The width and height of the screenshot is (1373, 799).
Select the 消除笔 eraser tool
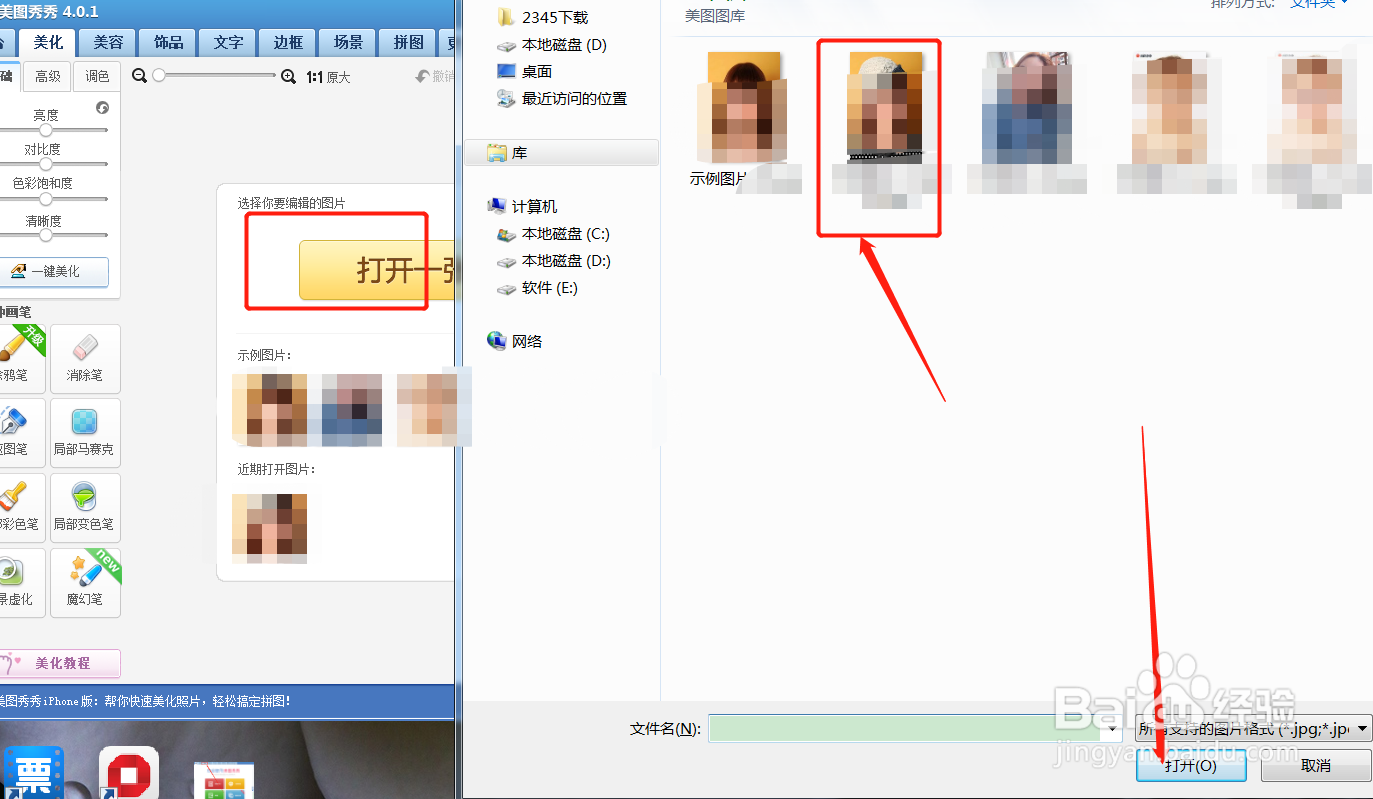coord(85,358)
